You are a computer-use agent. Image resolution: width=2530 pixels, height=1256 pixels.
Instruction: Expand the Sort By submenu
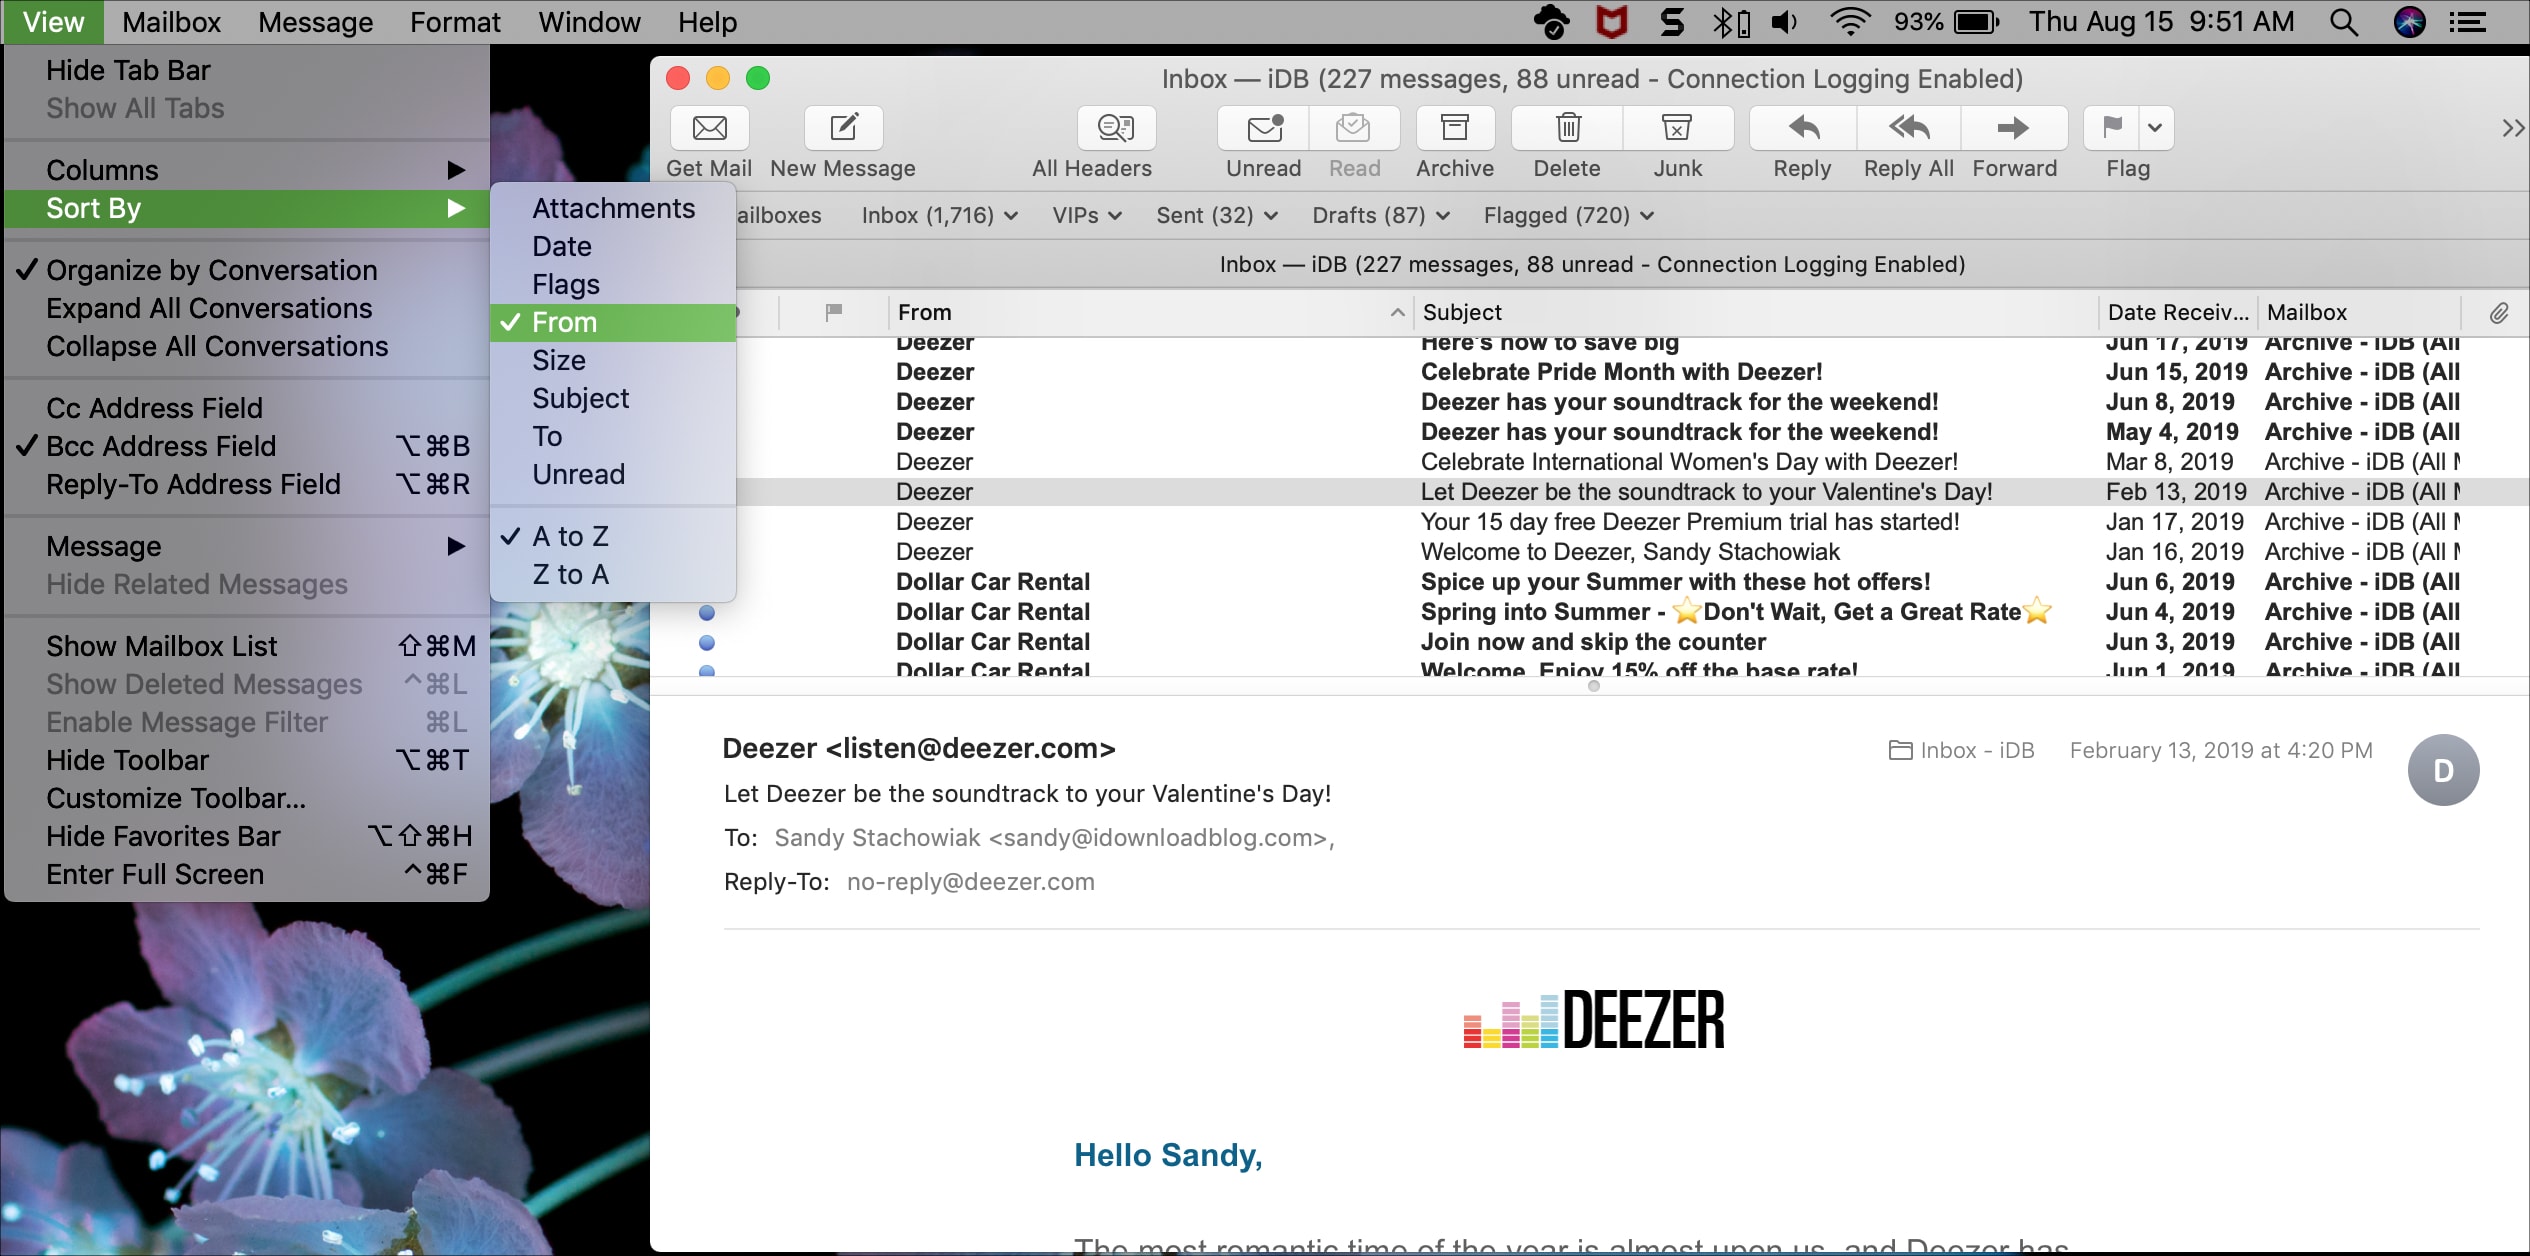[x=247, y=208]
